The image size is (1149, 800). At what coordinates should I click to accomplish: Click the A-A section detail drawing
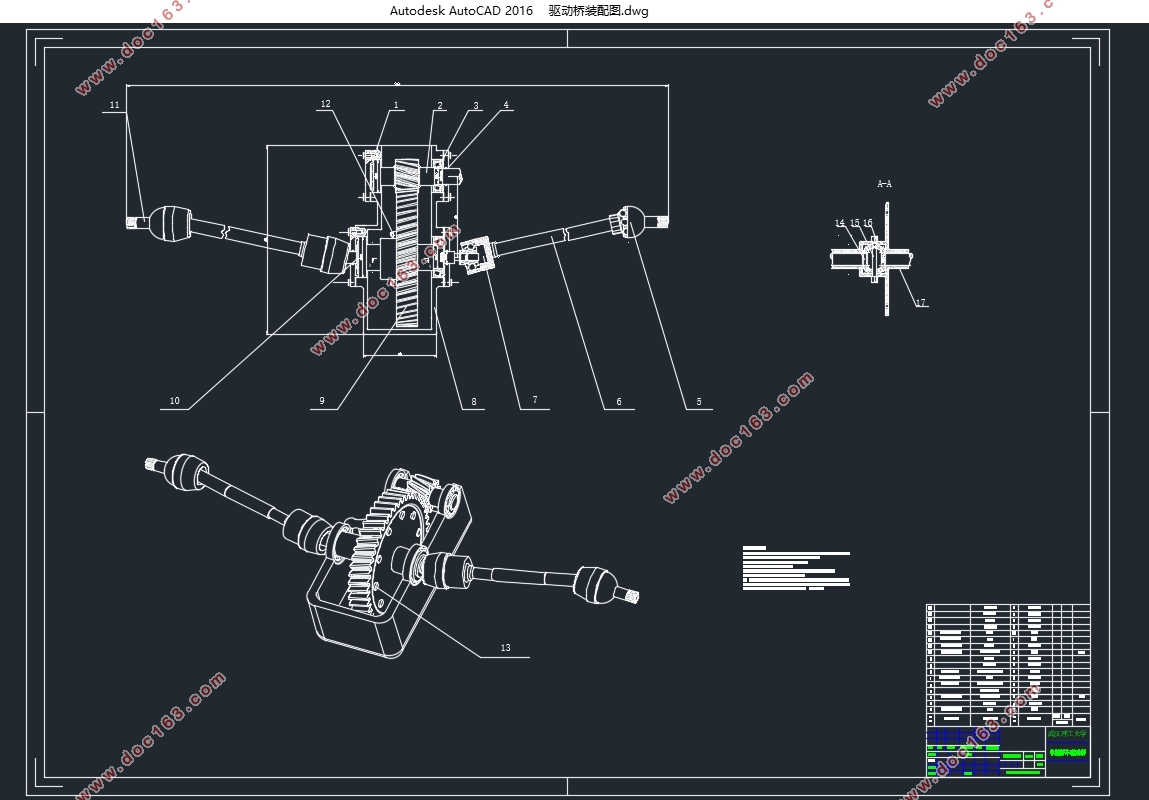[x=872, y=259]
